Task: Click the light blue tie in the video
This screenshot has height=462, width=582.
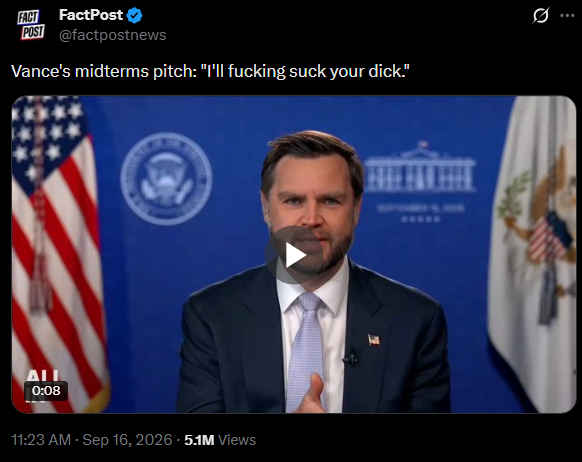Action: point(305,351)
